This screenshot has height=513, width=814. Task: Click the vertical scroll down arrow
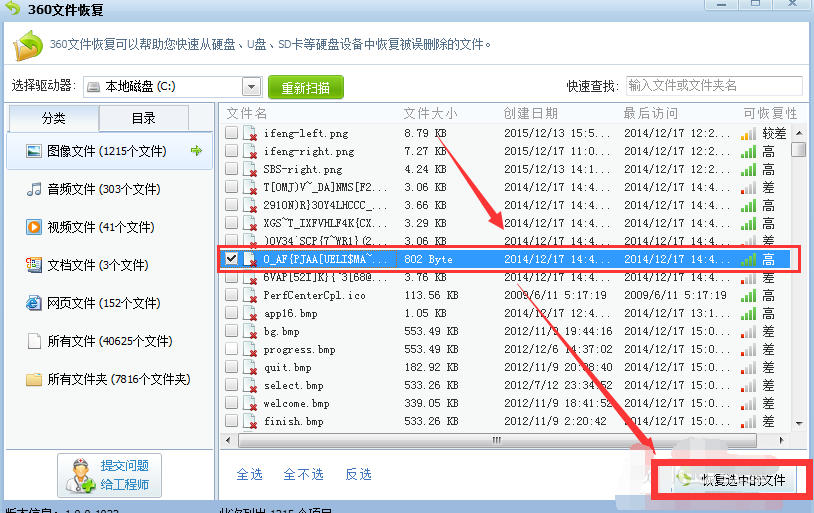click(x=799, y=424)
